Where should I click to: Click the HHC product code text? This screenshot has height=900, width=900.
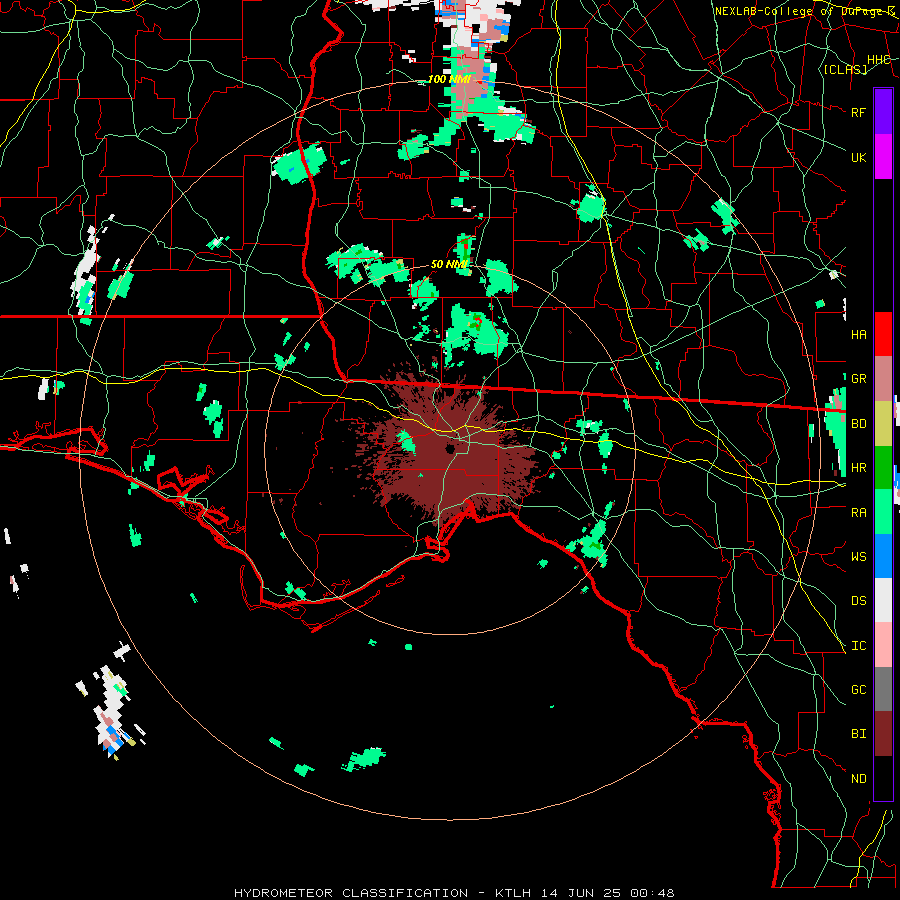pyautogui.click(x=878, y=60)
